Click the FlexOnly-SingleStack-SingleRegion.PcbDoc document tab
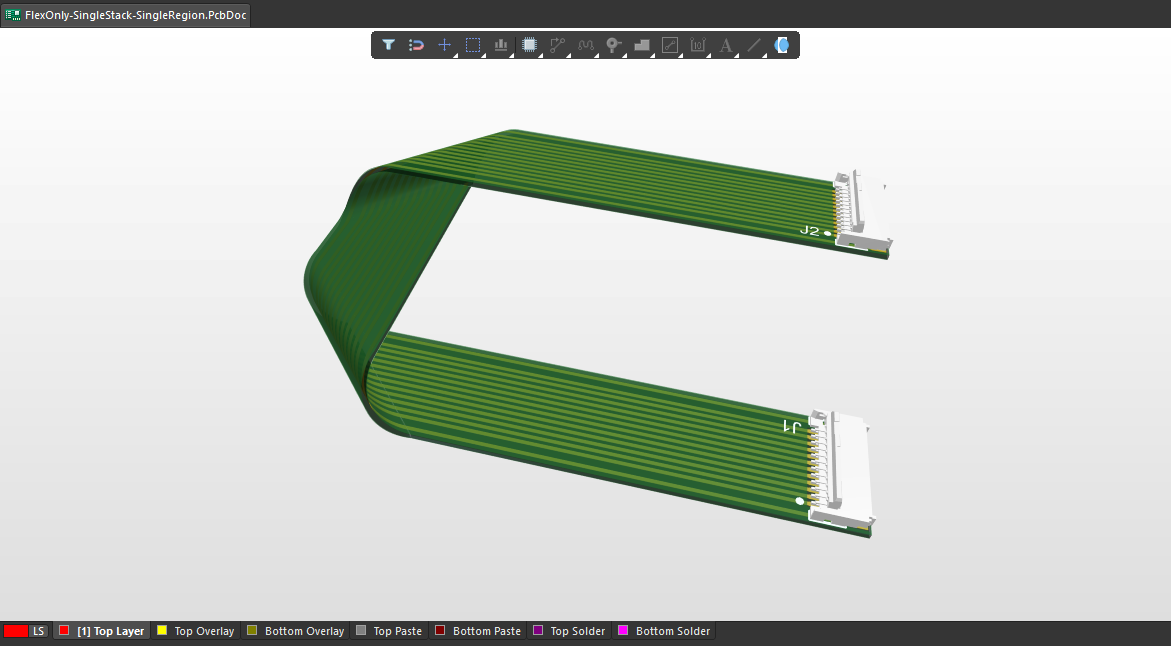This screenshot has width=1171, height=646. point(126,15)
